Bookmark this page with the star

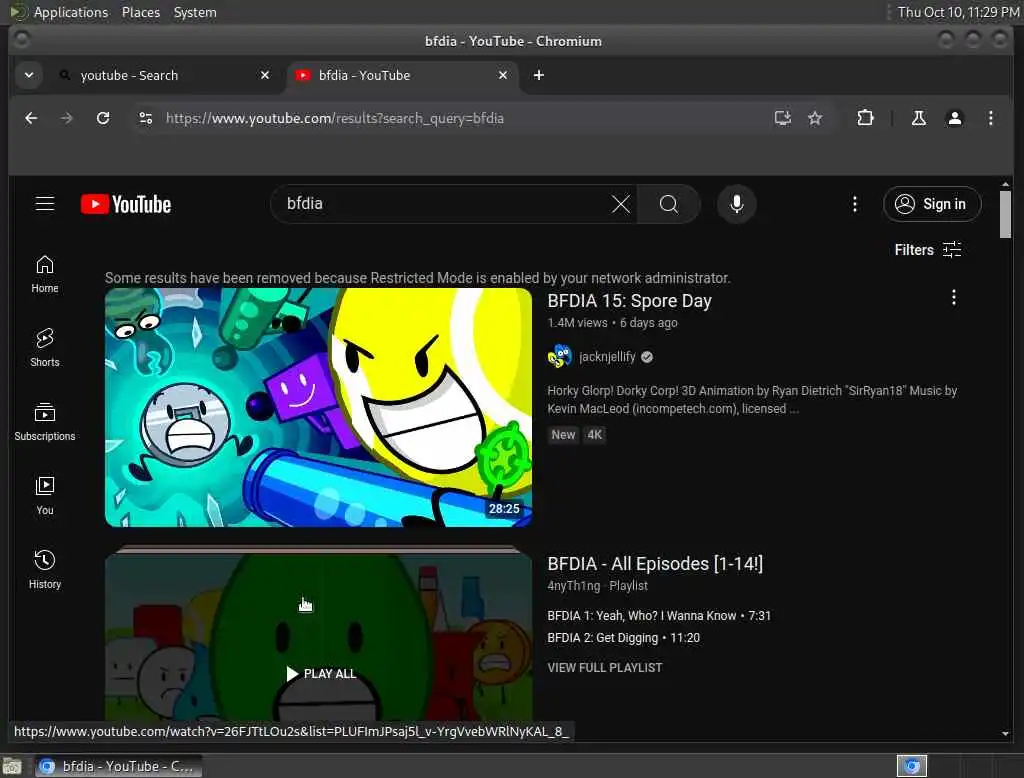coord(814,118)
